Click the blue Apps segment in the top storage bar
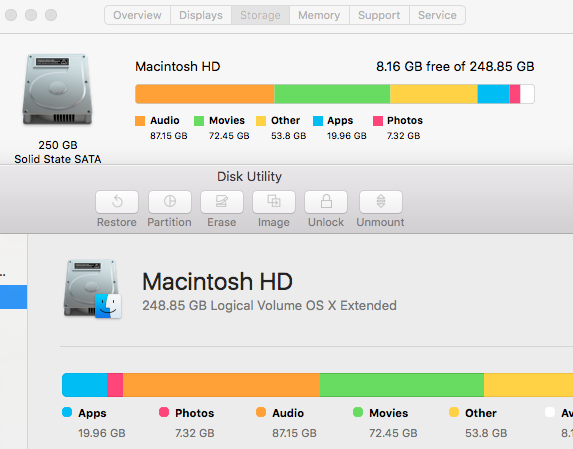 pyautogui.click(x=493, y=94)
